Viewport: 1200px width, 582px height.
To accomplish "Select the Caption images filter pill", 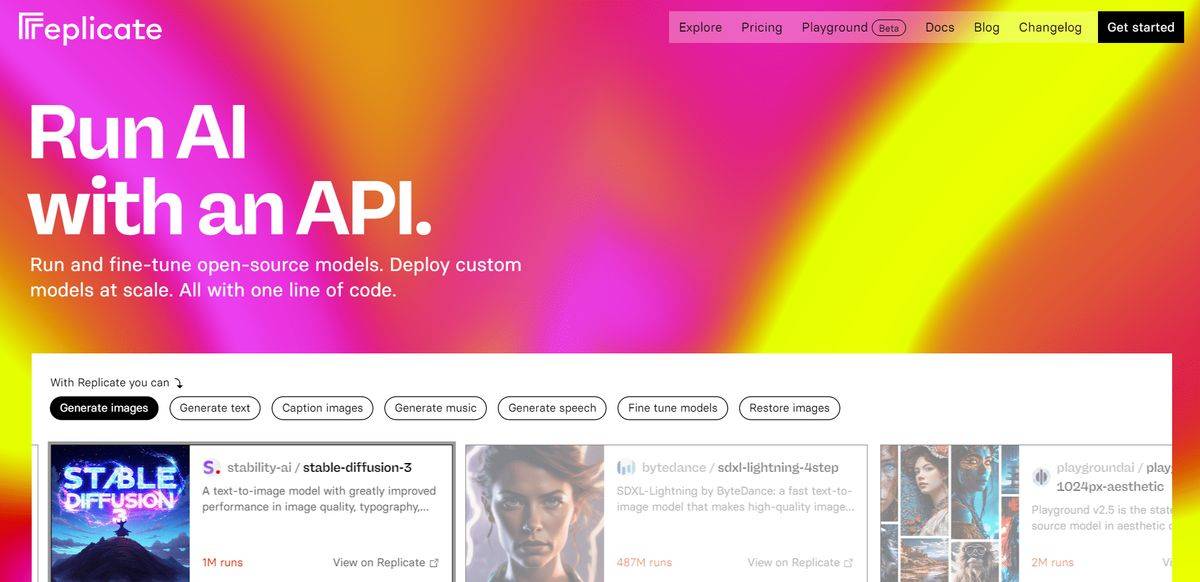I will click(323, 408).
